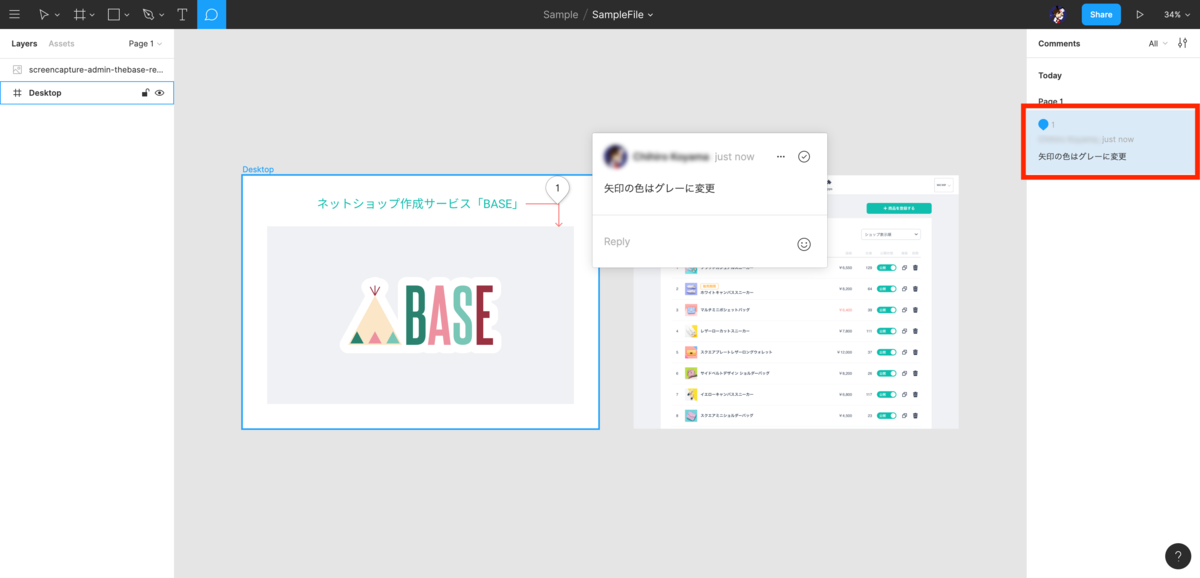Click commenter avatar in comment popup

click(615, 157)
